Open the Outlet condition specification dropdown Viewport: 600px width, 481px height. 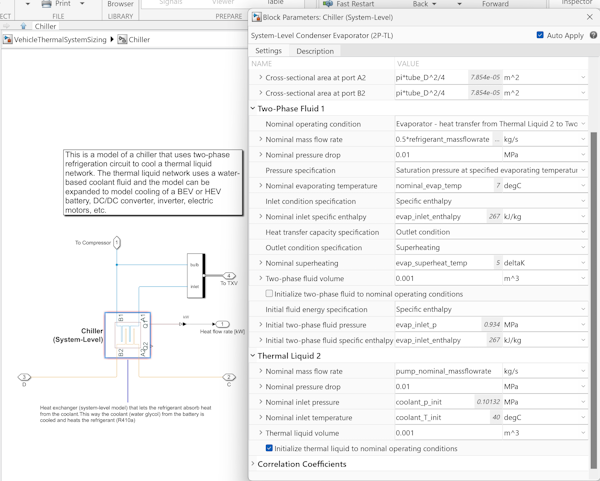coord(491,247)
